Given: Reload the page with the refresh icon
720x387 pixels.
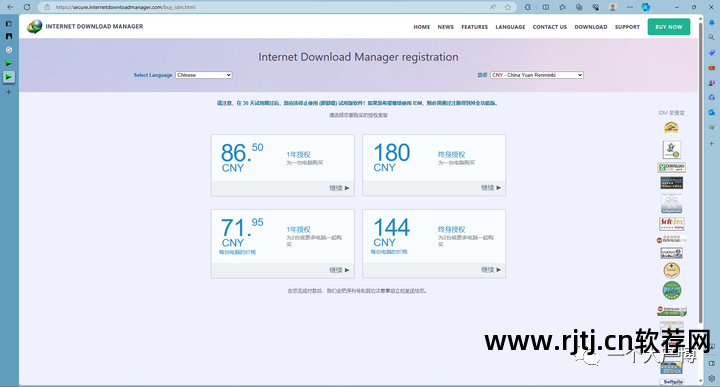Looking at the screenshot, I should (27, 7).
